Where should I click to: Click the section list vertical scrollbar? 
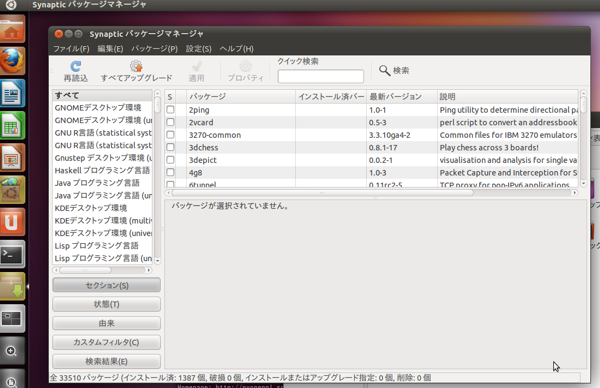click(157, 177)
